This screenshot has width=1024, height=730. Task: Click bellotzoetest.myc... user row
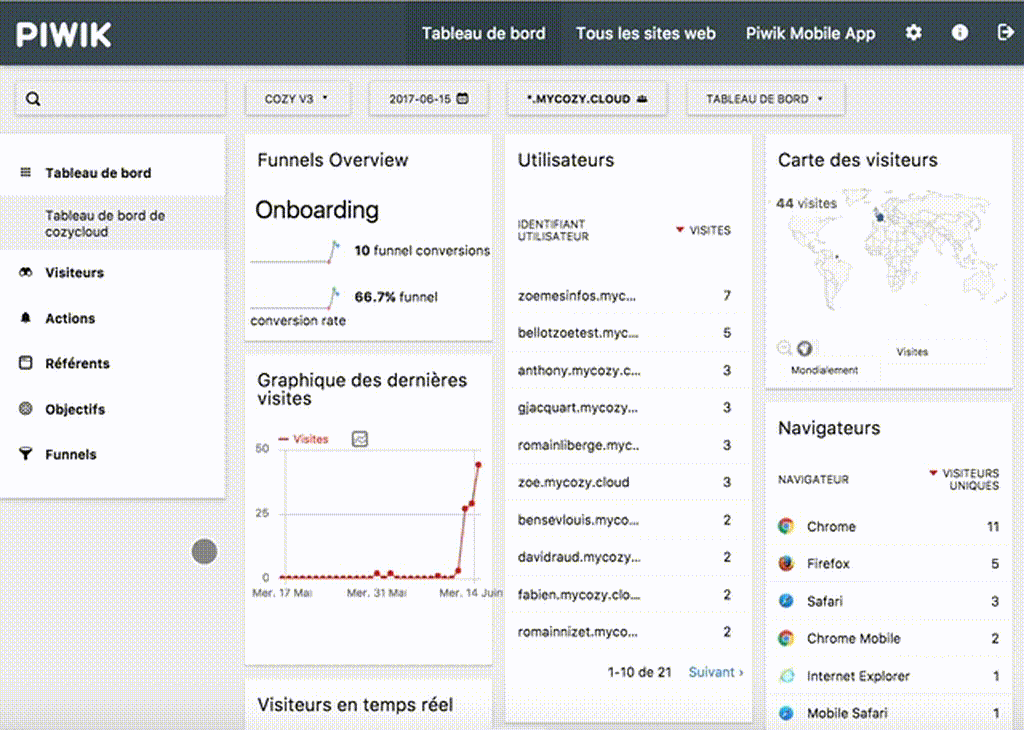[x=628, y=333]
